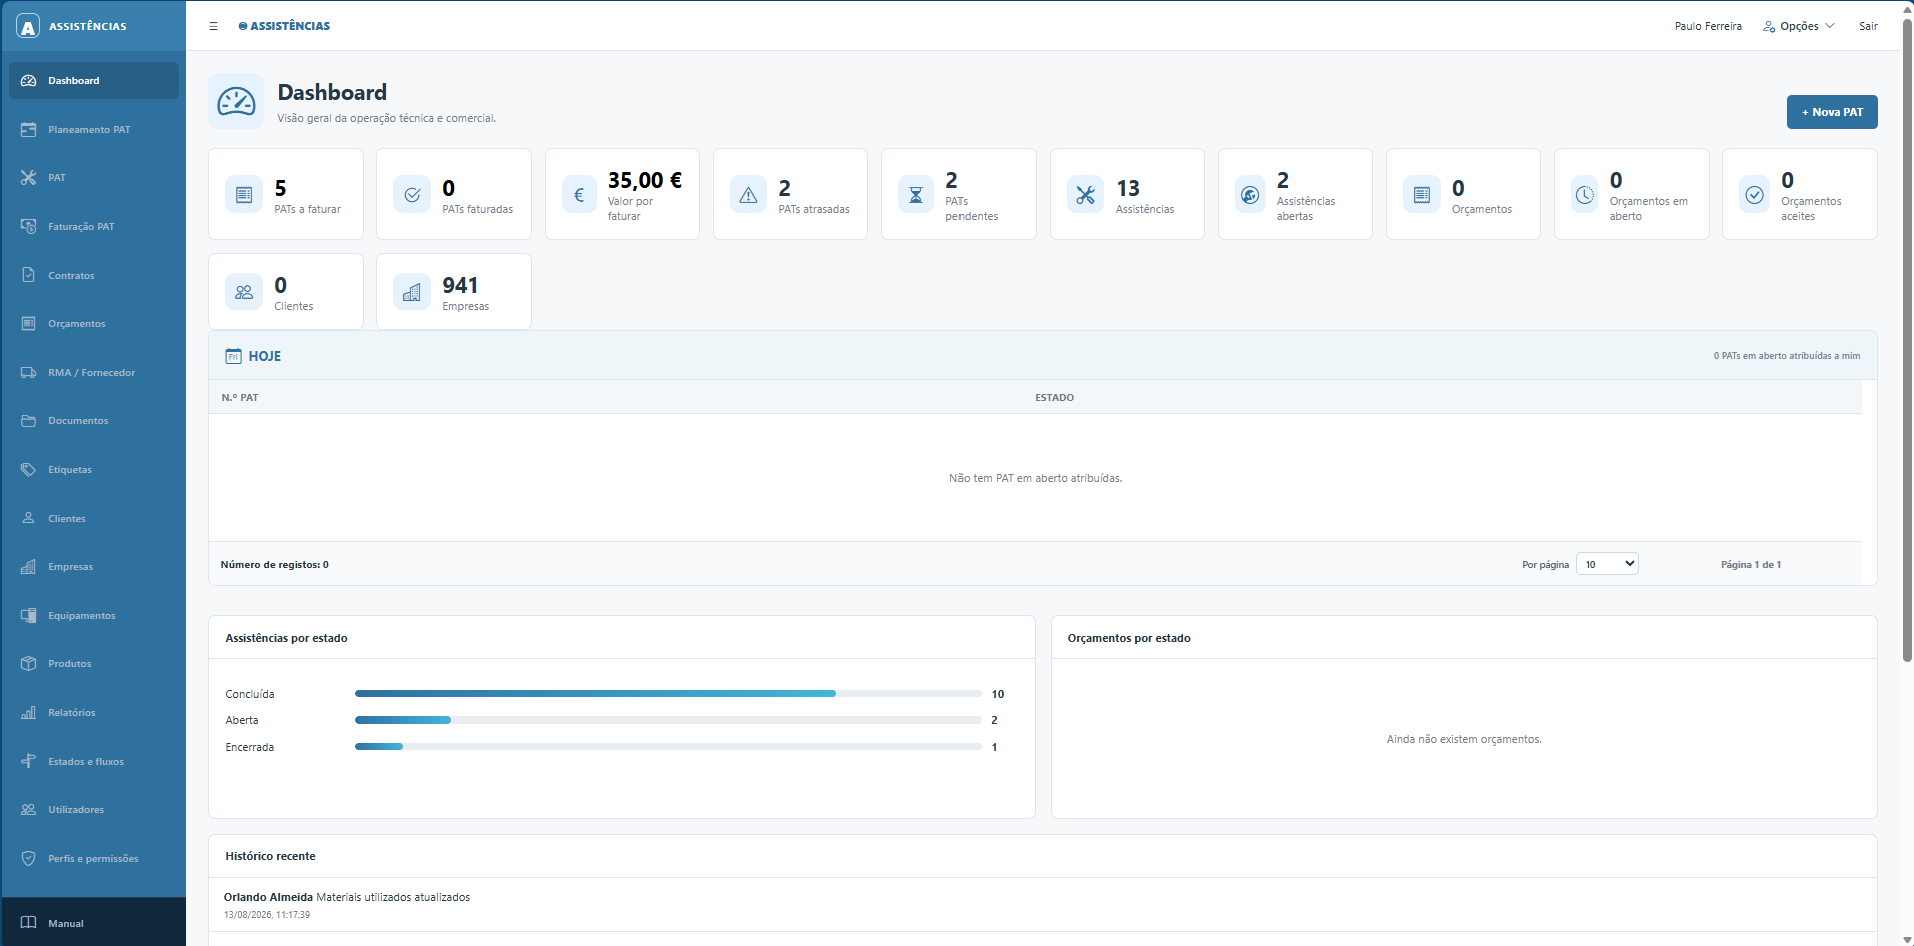Create a new PAT with + Nova PAT
1914x946 pixels.
1832,112
